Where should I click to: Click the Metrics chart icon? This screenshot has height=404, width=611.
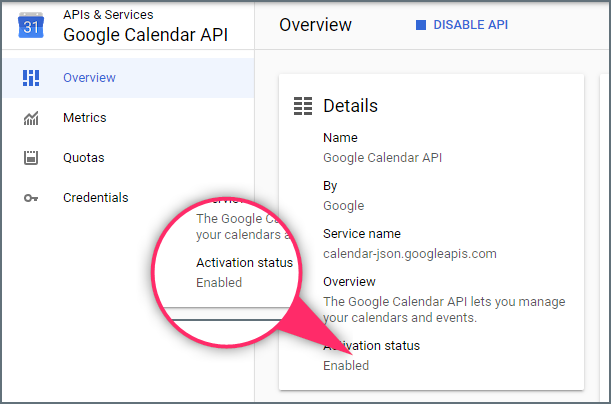[31, 118]
